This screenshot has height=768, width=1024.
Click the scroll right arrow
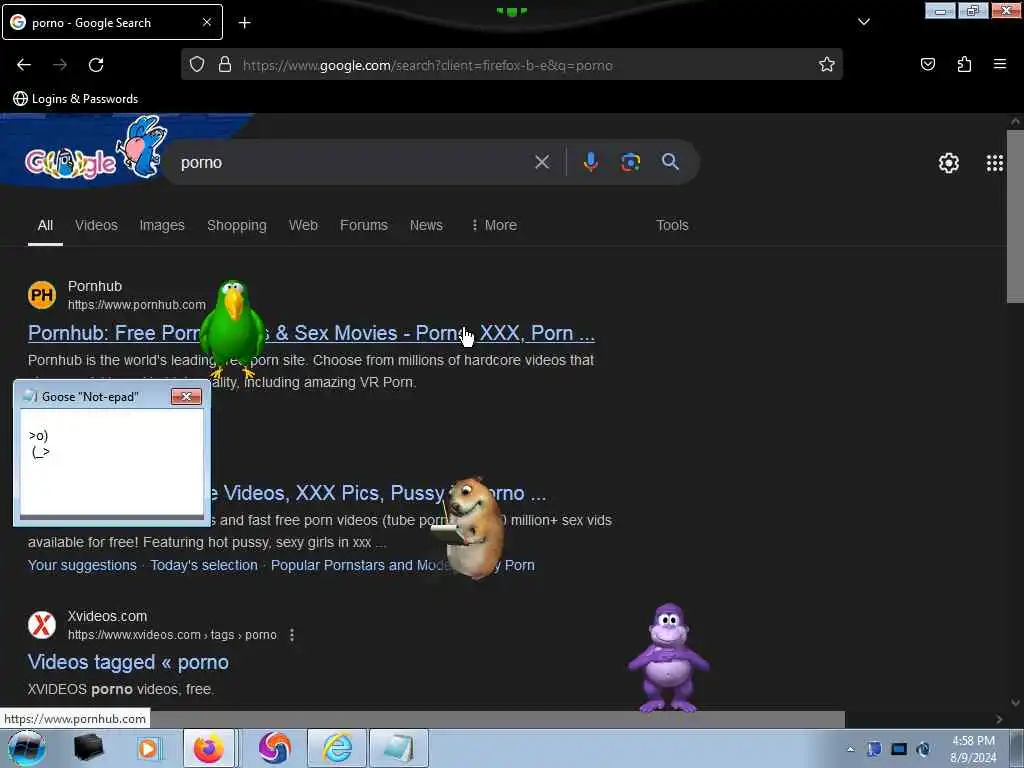999,719
